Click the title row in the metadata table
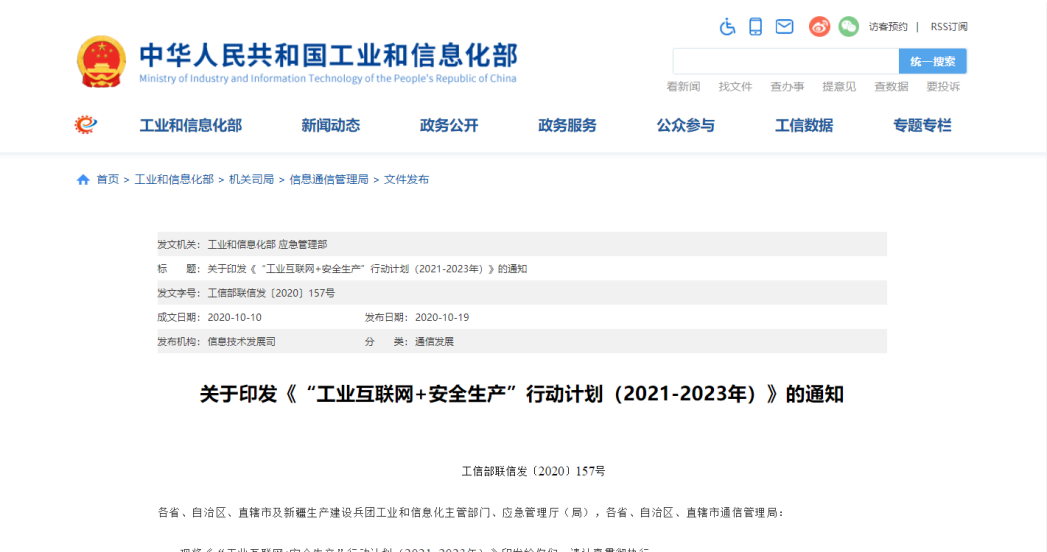1047x552 pixels. pos(522,269)
